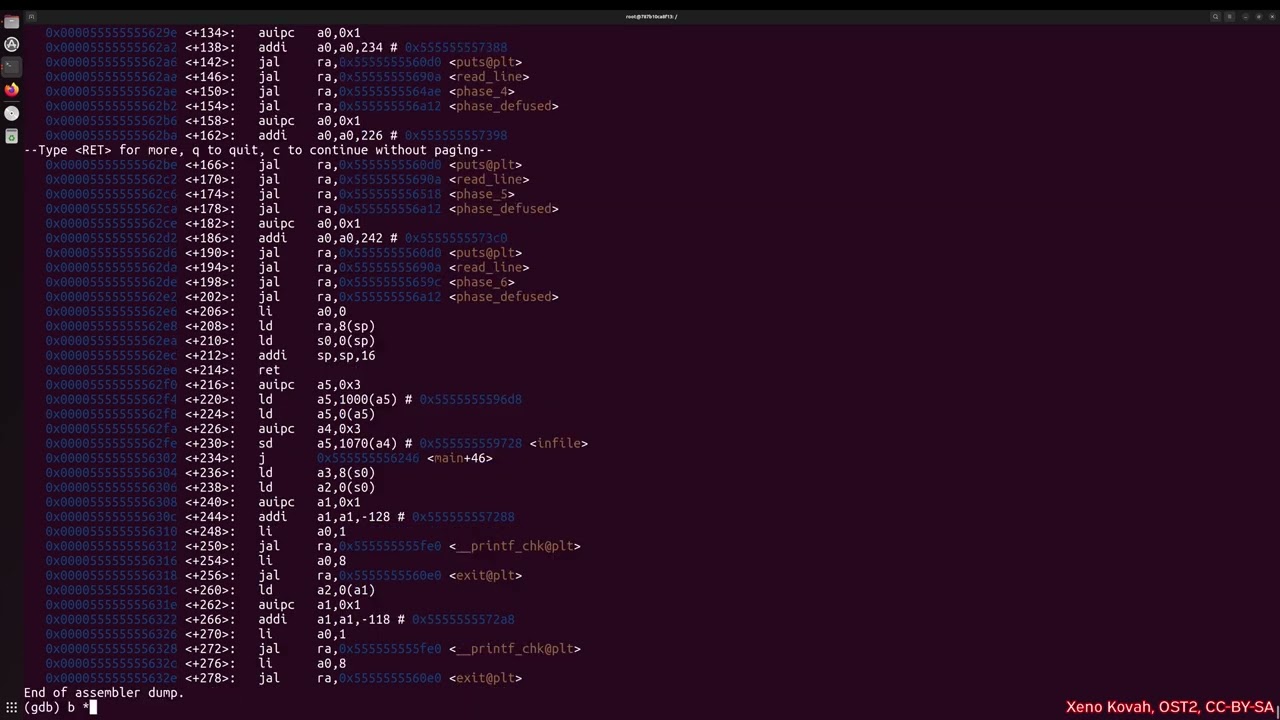The height and width of the screenshot is (720, 1280).
Task: Click the 'End of assembler dump.' line
Action: pyautogui.click(x=104, y=693)
